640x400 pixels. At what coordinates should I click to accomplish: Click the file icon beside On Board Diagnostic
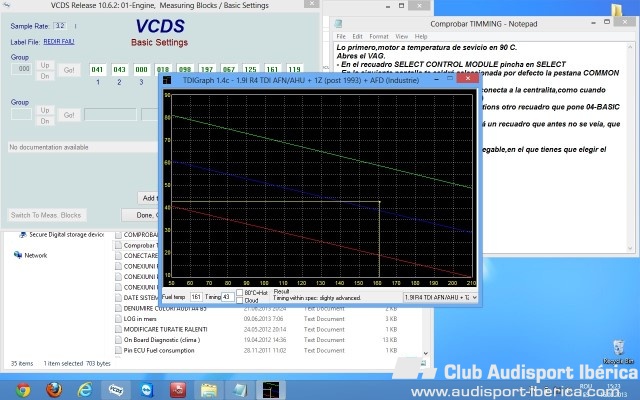click(x=118, y=340)
